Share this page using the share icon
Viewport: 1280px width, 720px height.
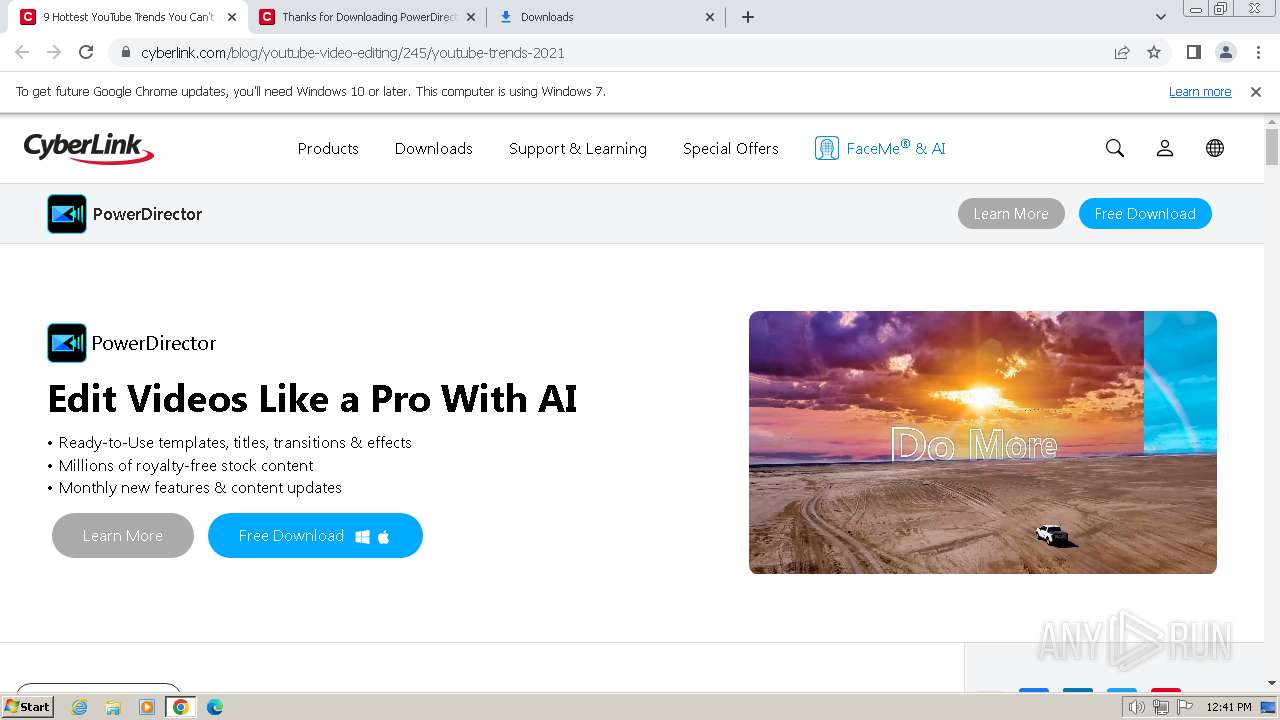click(1122, 52)
